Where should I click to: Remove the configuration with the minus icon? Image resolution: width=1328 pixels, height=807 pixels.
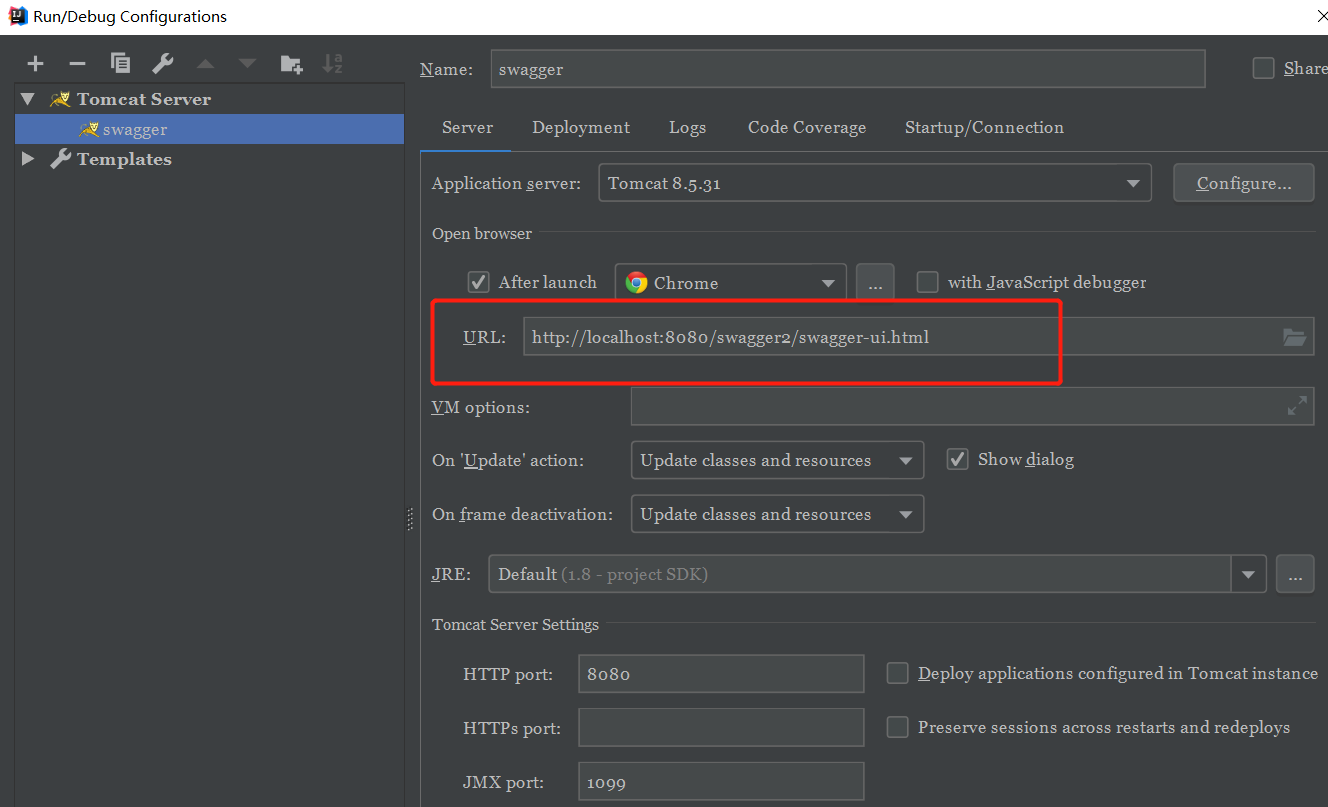pos(77,64)
